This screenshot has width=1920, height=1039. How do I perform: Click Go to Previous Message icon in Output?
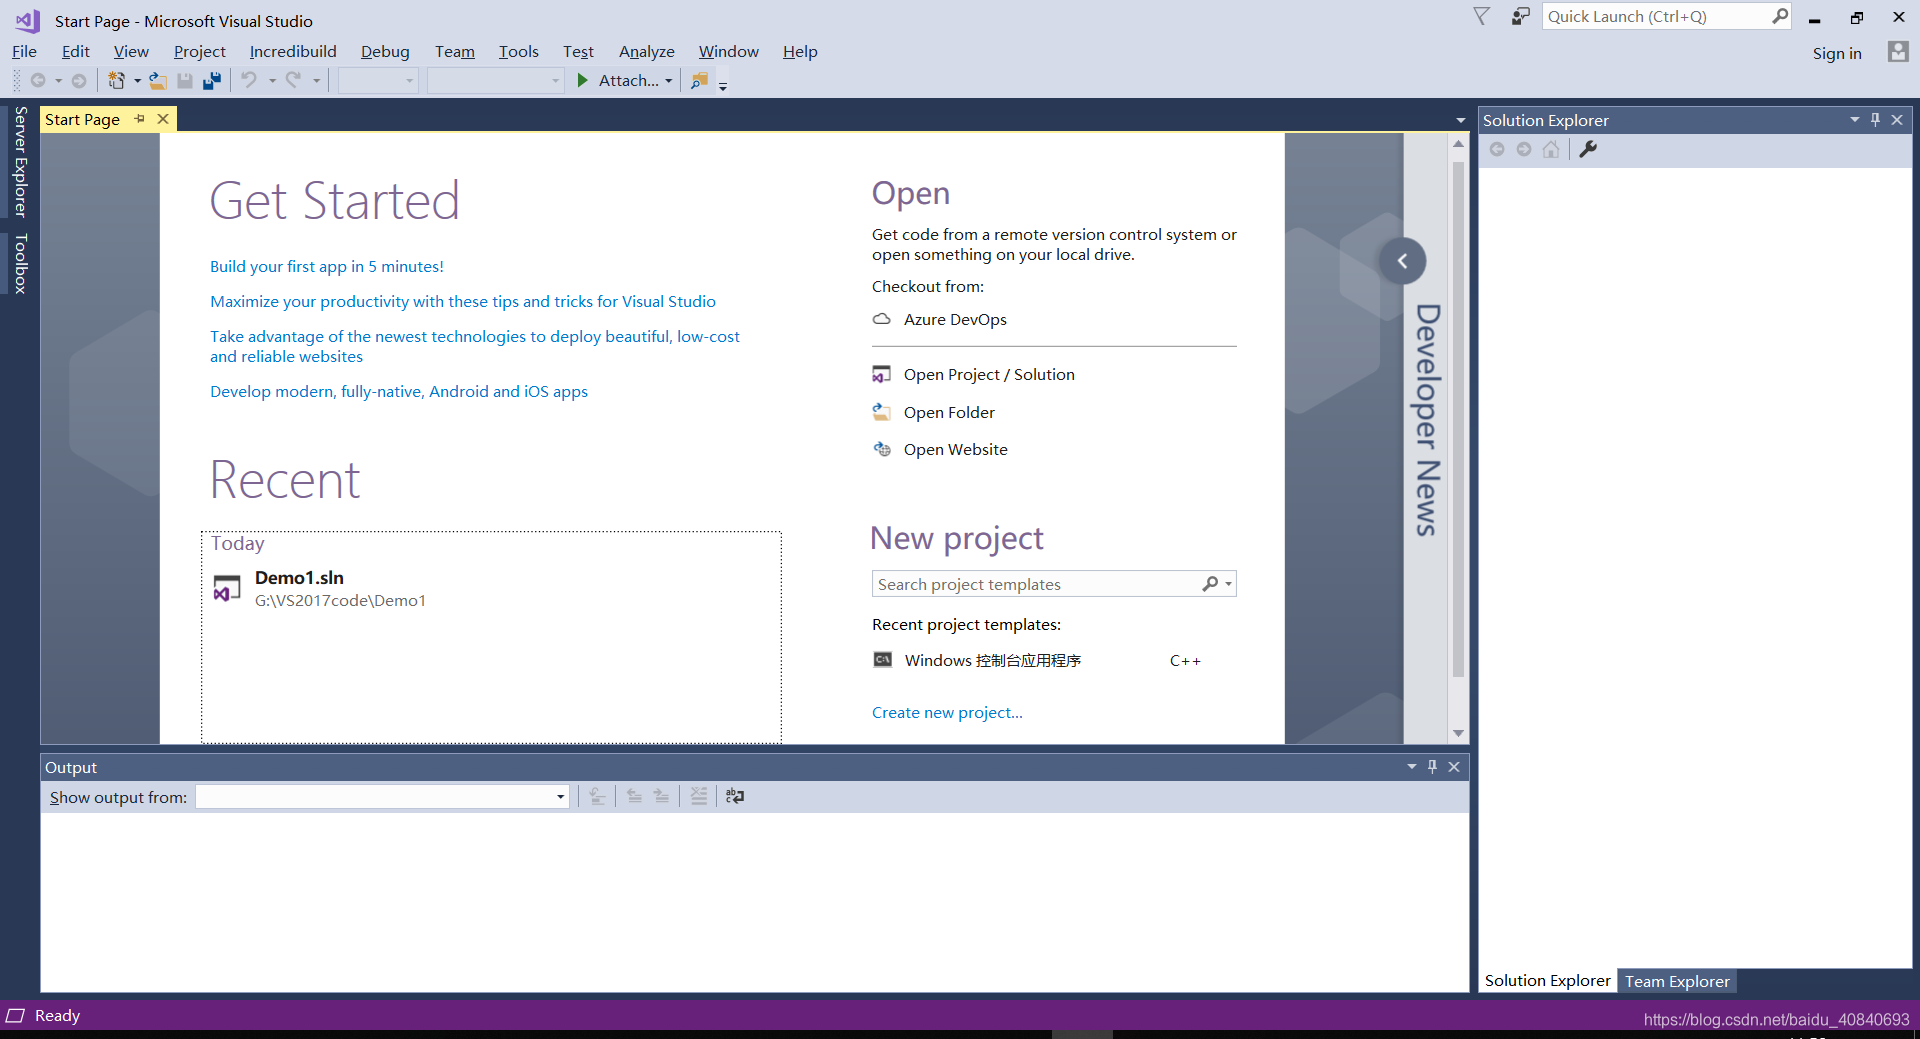click(634, 796)
